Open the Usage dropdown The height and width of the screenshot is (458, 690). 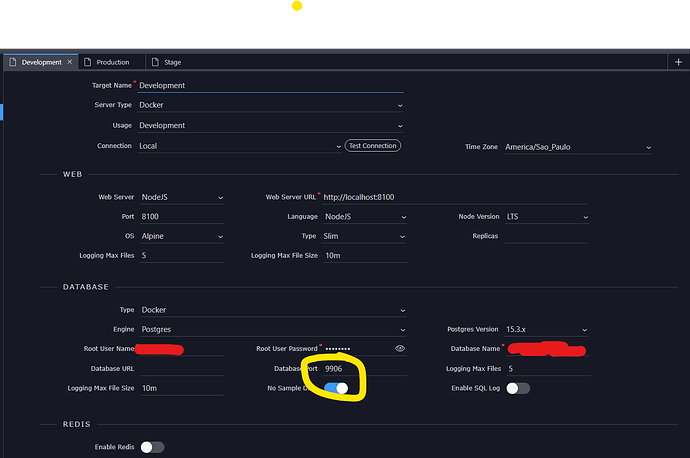271,125
